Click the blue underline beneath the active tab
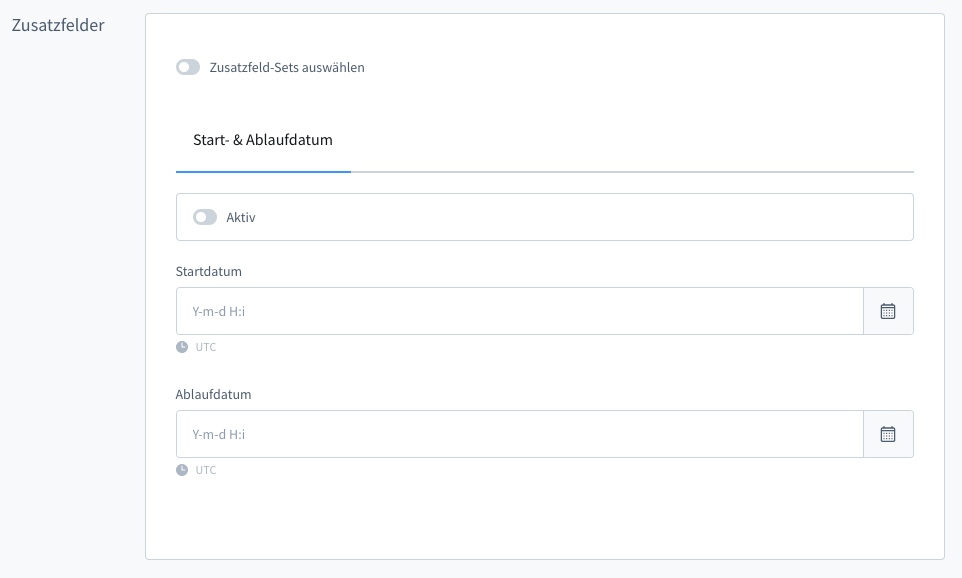 point(263,172)
